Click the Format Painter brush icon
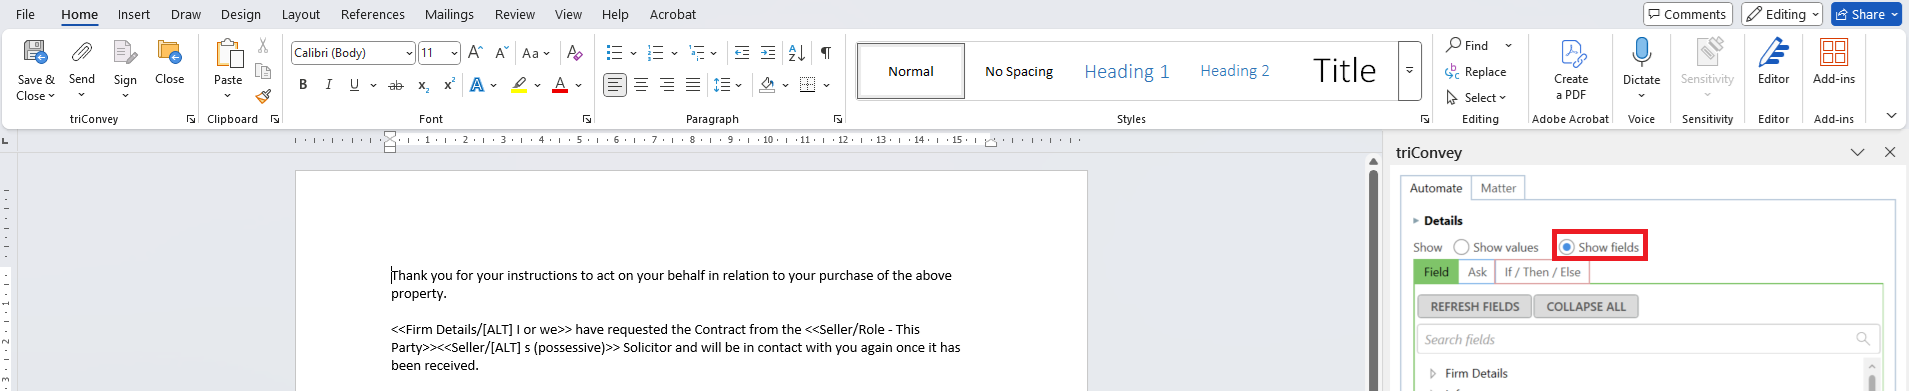The image size is (1909, 391). pos(263,96)
